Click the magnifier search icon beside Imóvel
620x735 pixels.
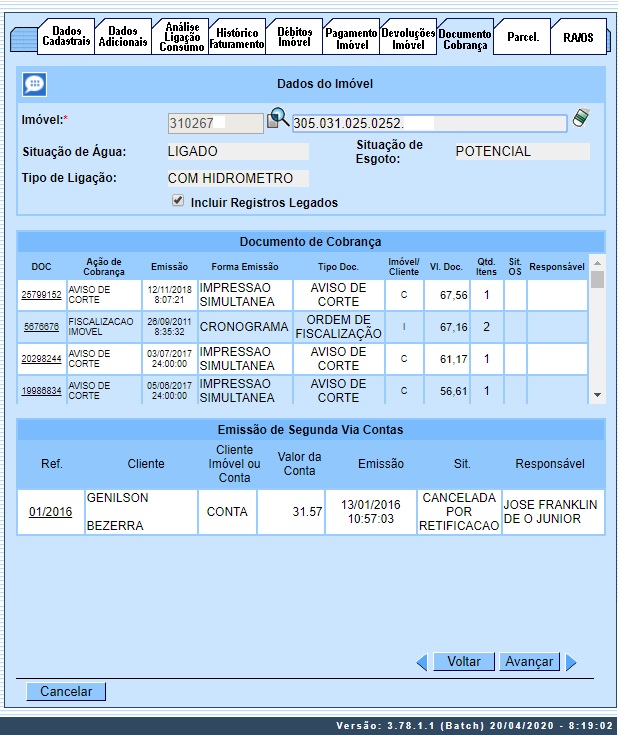pos(278,121)
